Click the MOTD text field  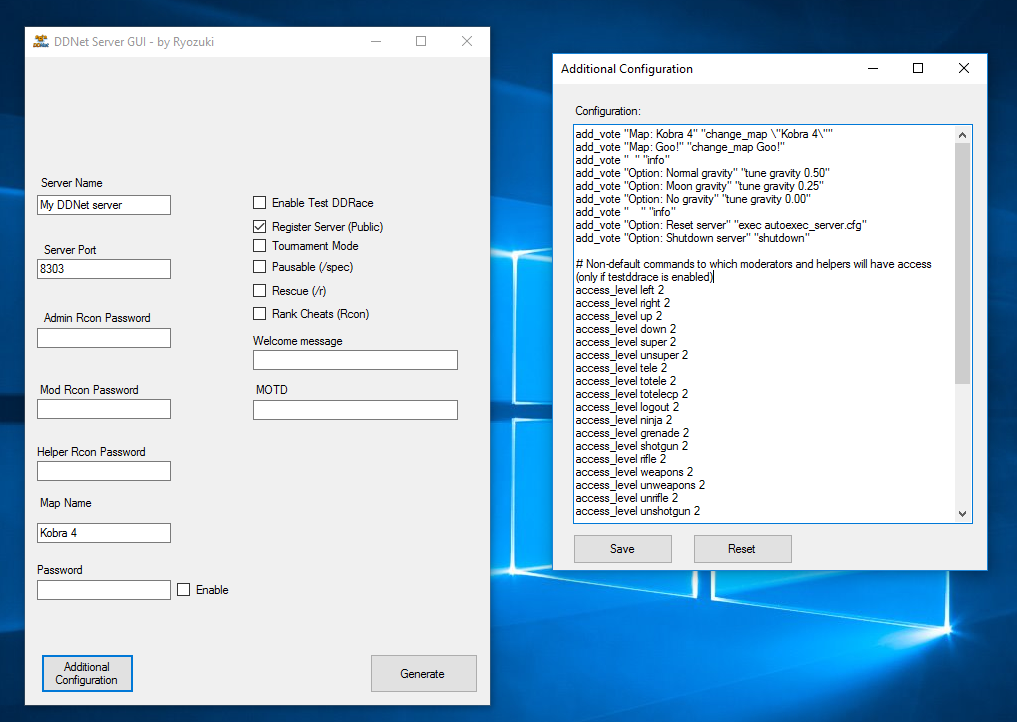[355, 410]
